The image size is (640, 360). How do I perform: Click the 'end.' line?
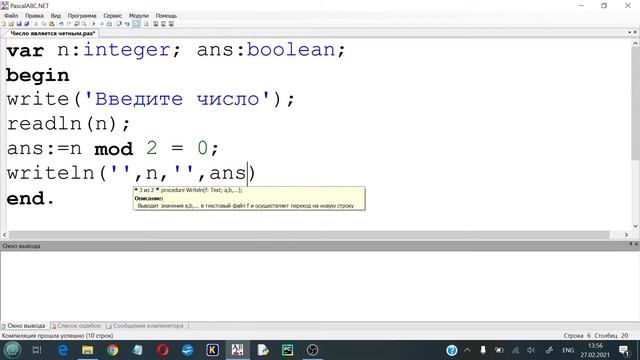click(30, 198)
